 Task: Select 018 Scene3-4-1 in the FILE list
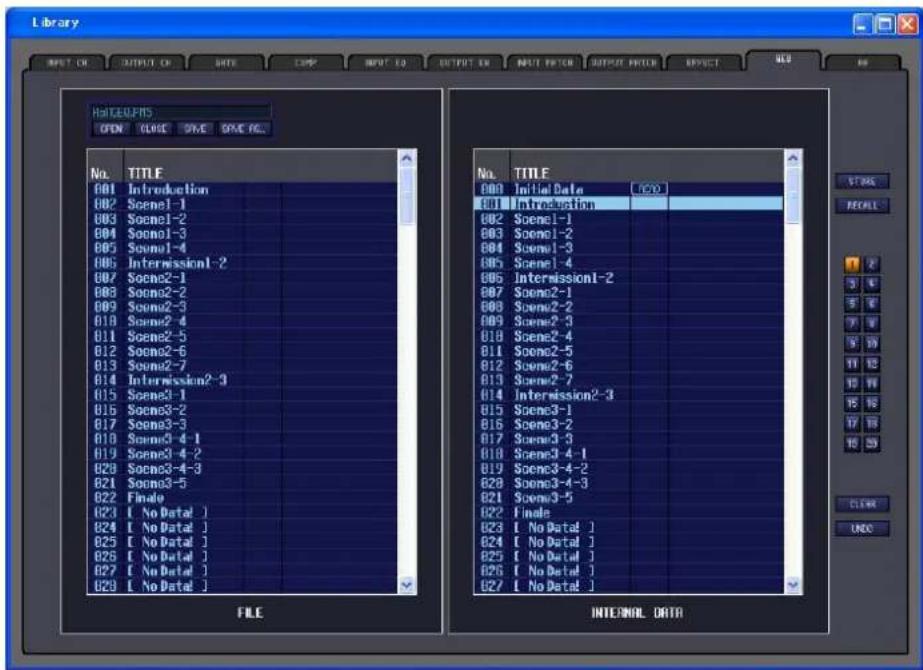[x=243, y=439]
